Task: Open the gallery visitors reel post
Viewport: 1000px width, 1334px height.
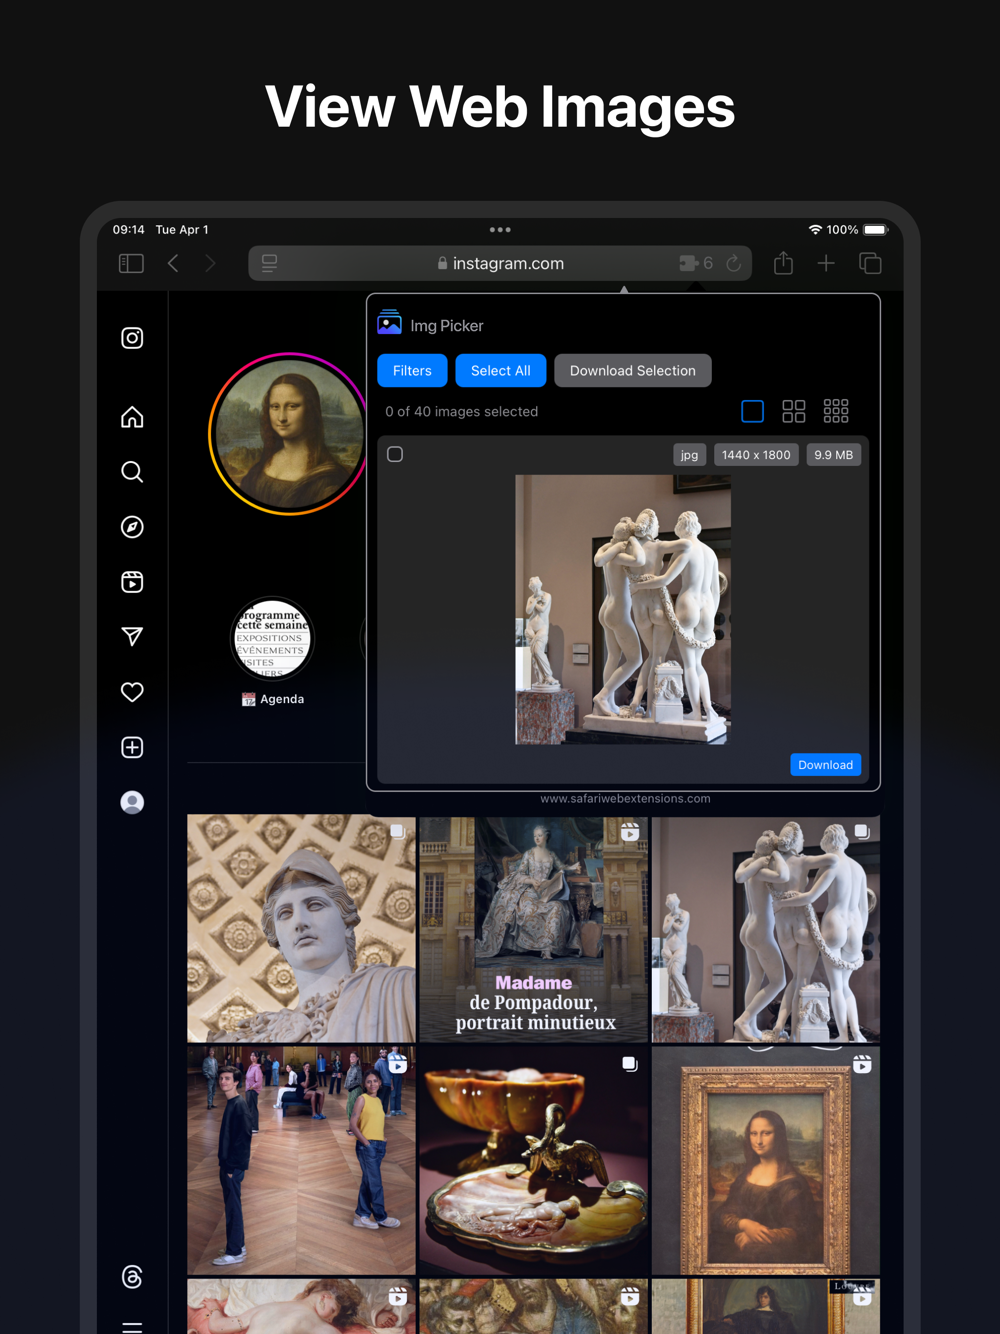Action: point(301,1160)
